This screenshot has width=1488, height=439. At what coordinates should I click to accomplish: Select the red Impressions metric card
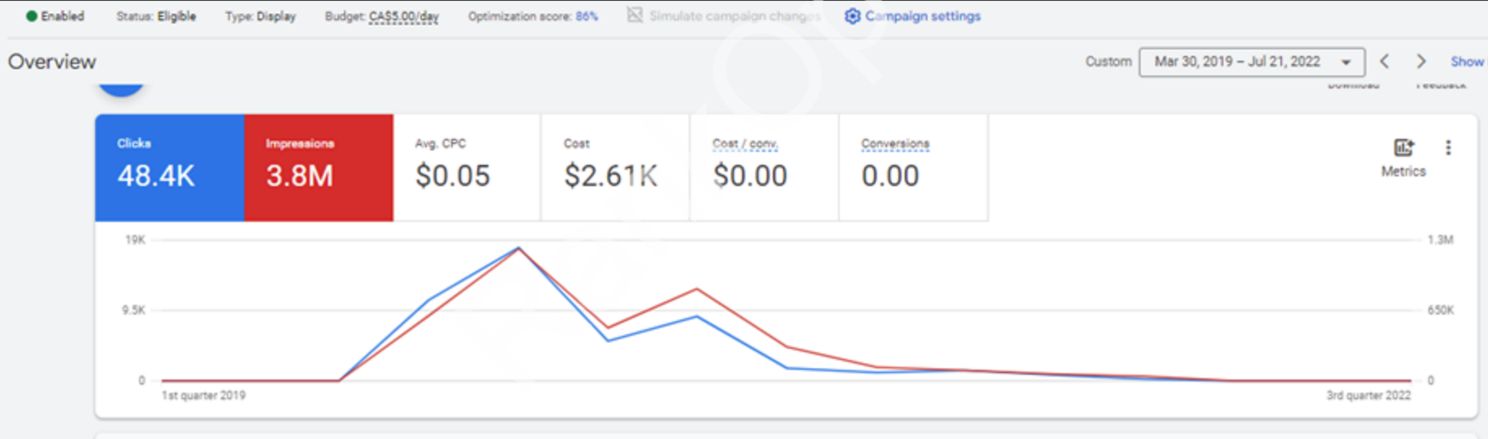click(x=318, y=167)
